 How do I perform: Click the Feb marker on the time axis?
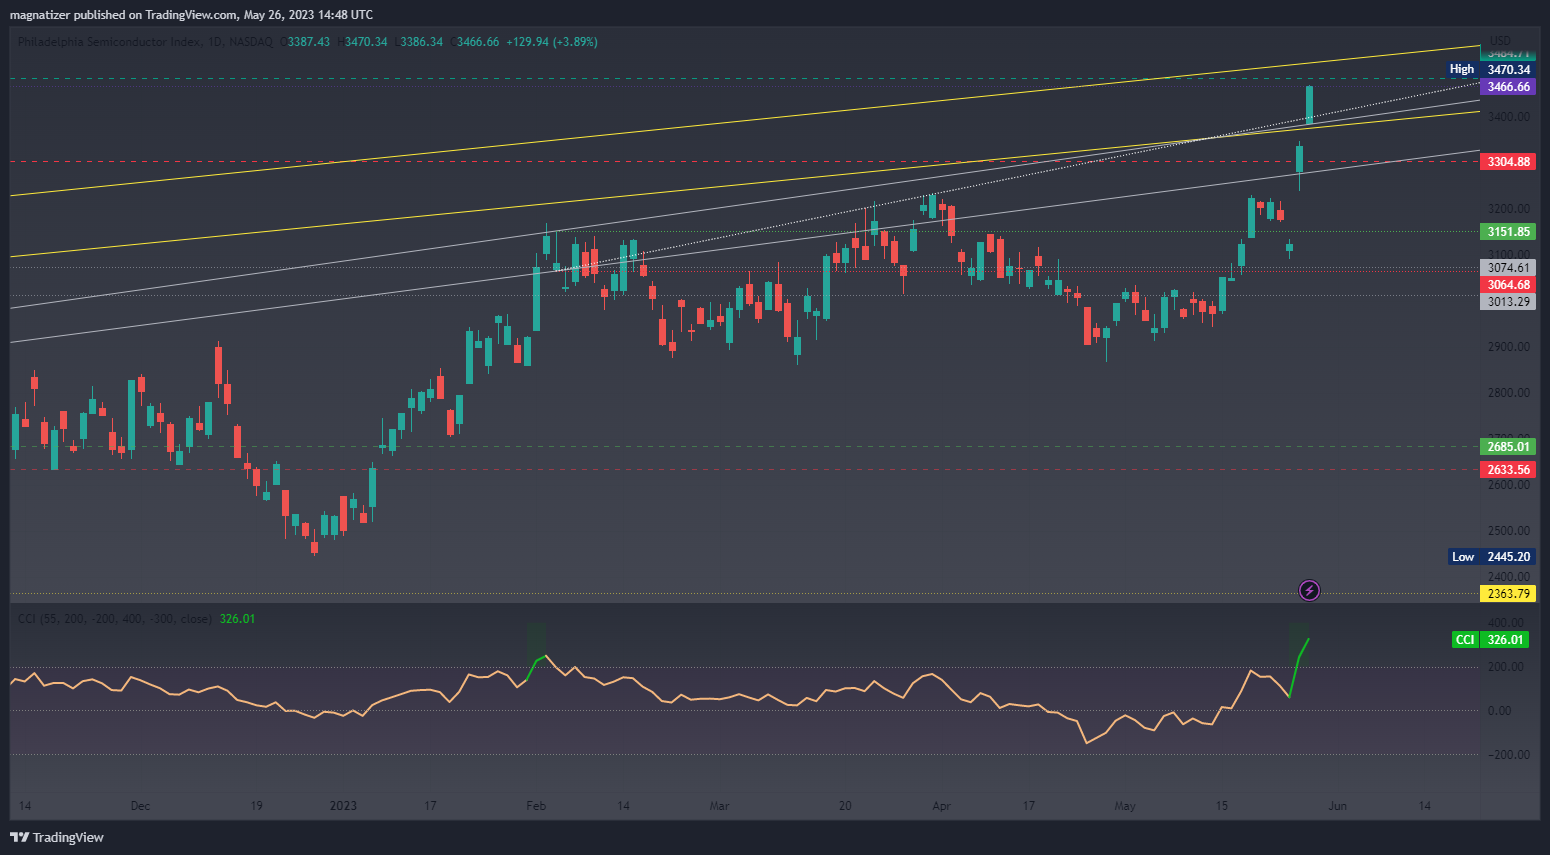tap(536, 806)
